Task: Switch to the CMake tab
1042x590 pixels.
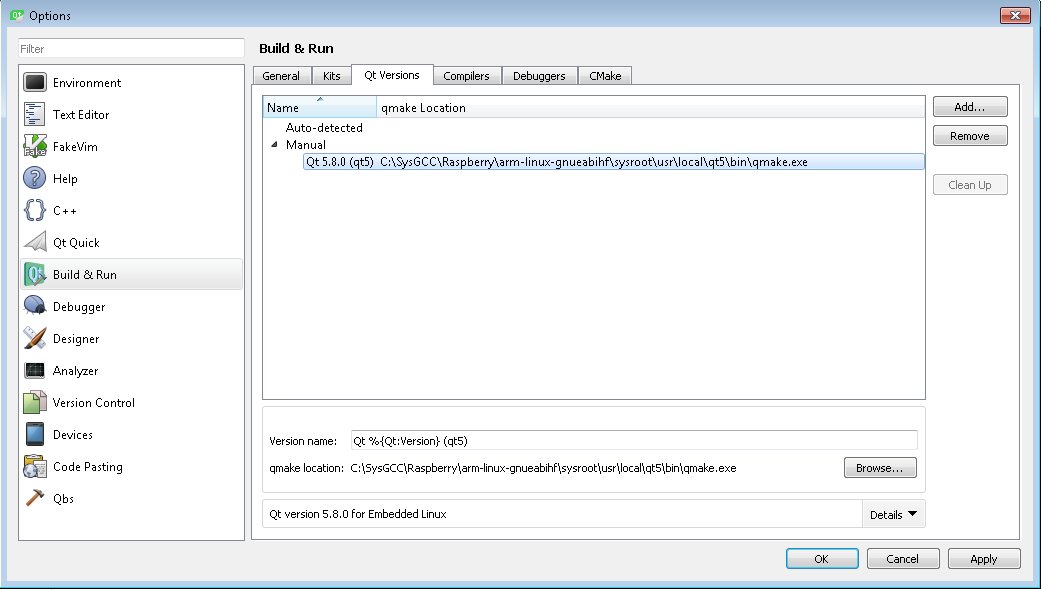Action: (605, 76)
